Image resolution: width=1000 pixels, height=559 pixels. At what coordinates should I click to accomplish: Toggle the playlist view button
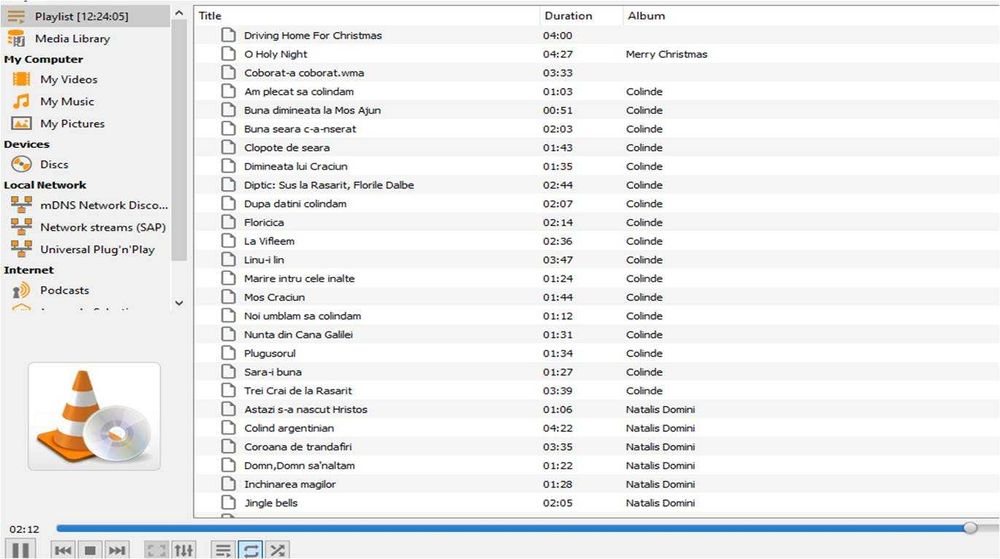tap(223, 550)
